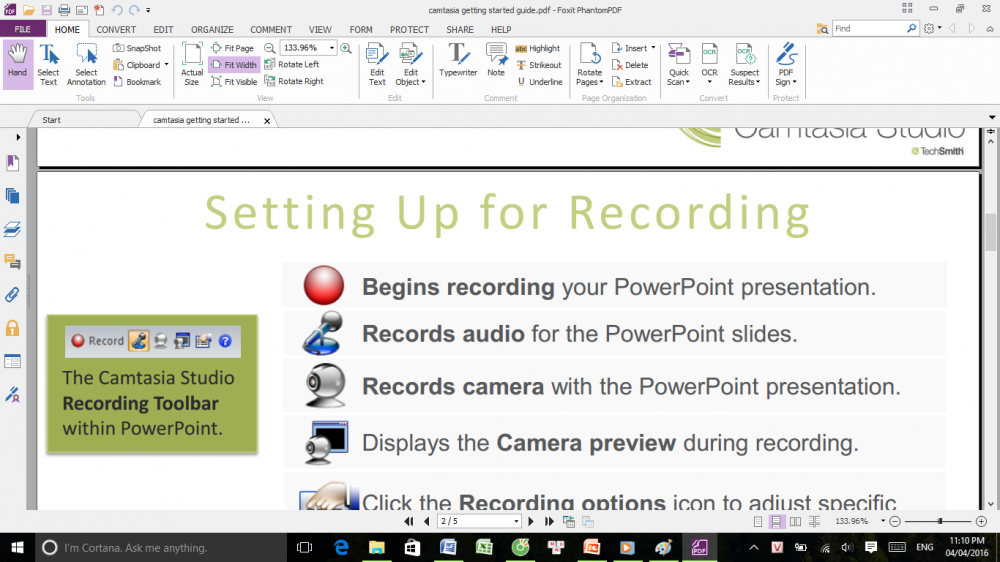Select the Hand tool

tap(17, 63)
